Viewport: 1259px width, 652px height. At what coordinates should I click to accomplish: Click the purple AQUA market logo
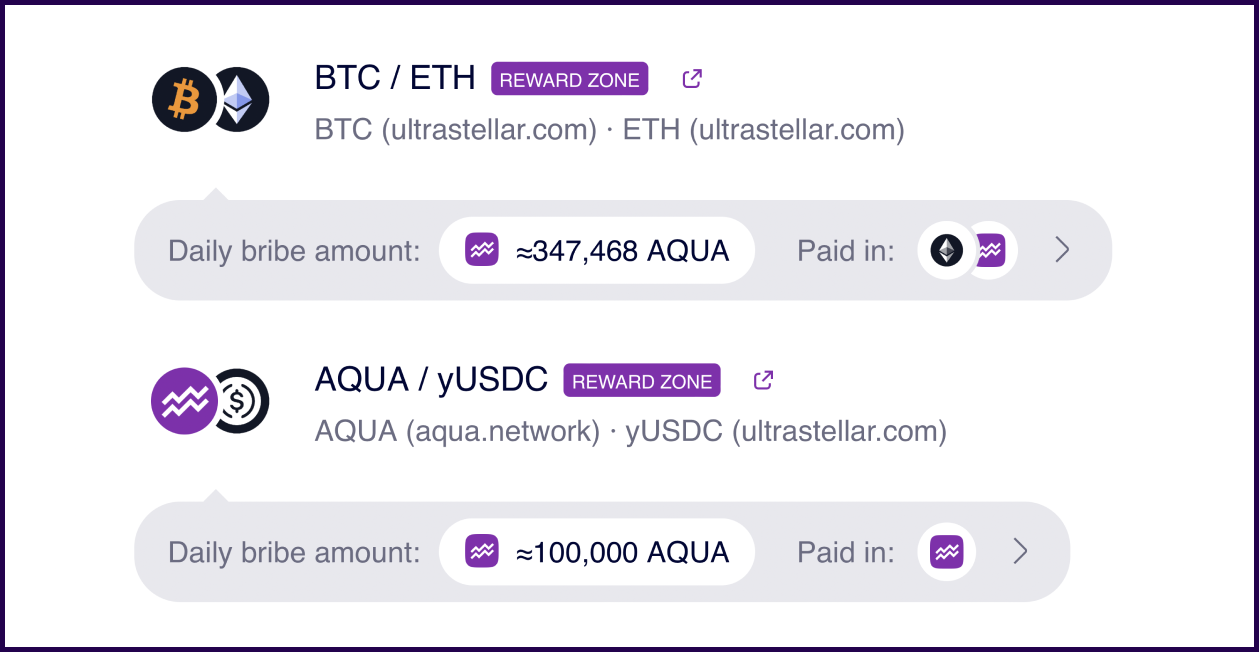point(183,401)
